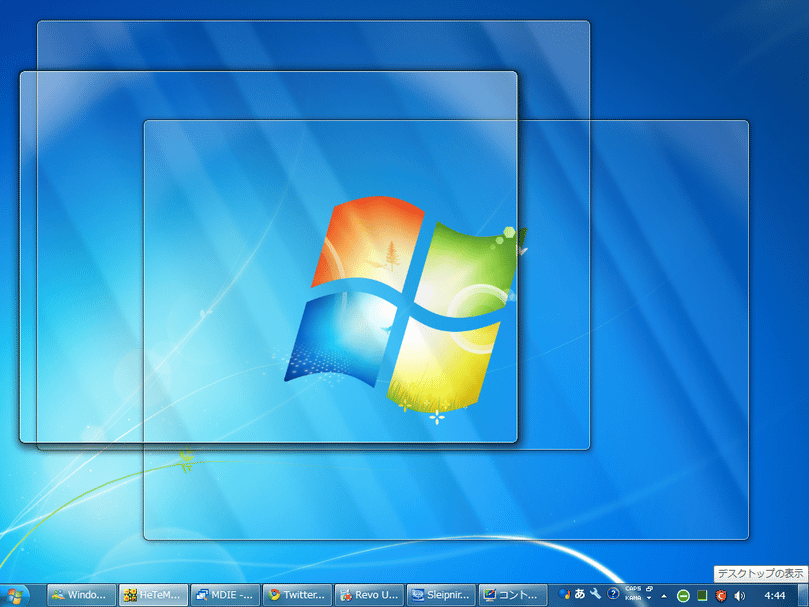Click the green square tray icon
This screenshot has width=809, height=607.
pos(702,596)
